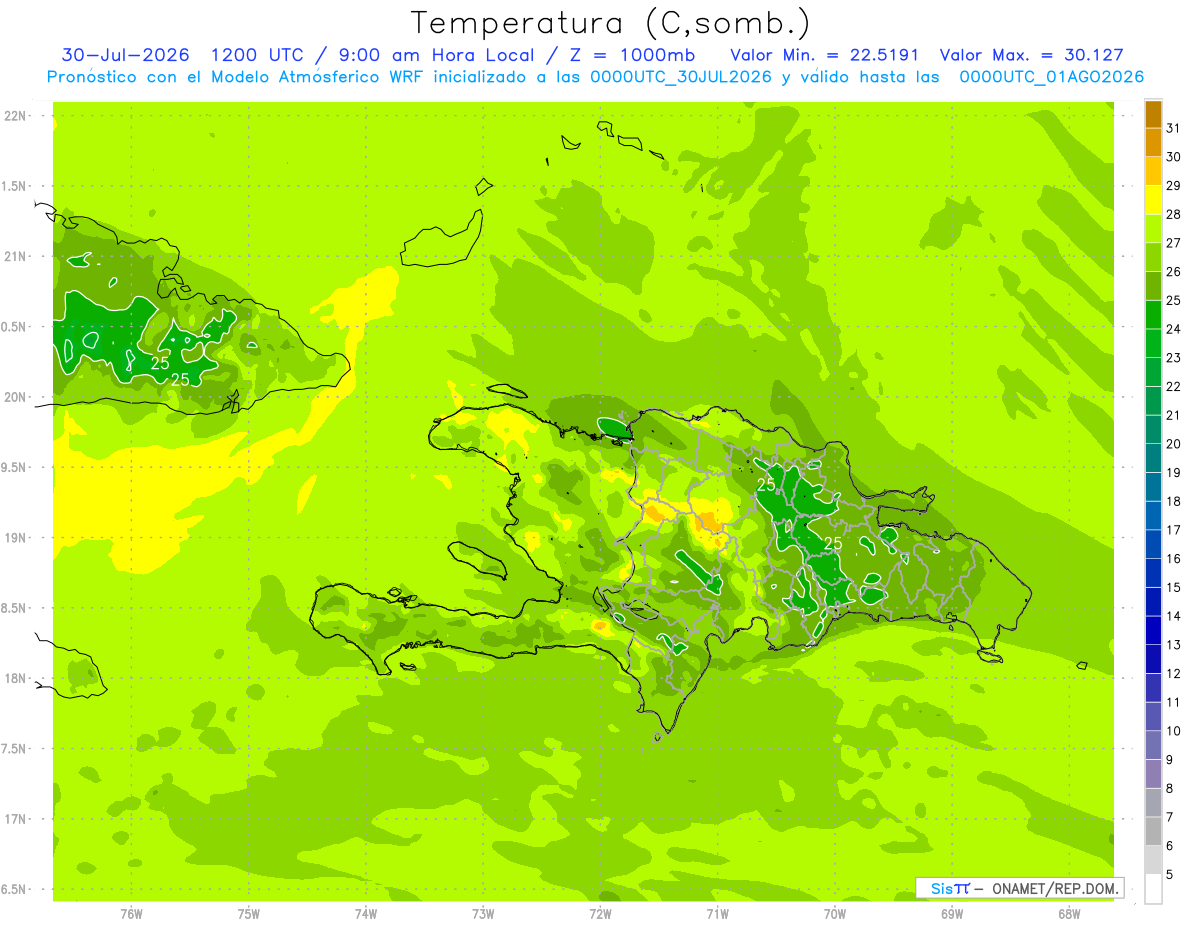Click the '8.5N' latitude label
Viewport: 1200px width, 927px height.
tap(15, 608)
